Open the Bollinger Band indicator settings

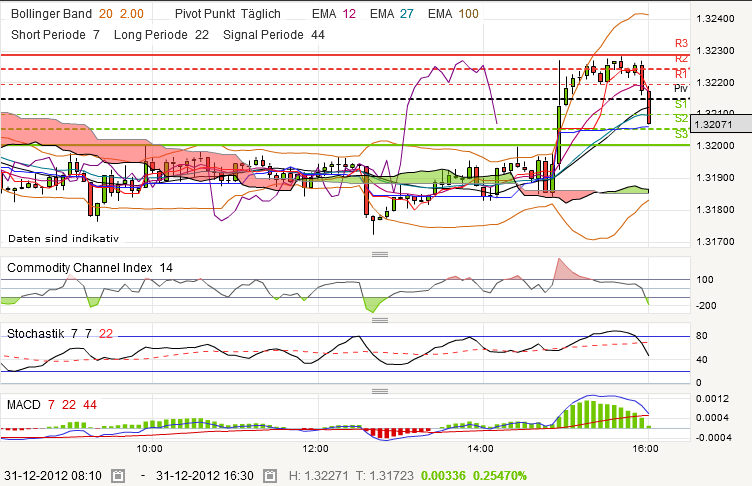coord(75,15)
